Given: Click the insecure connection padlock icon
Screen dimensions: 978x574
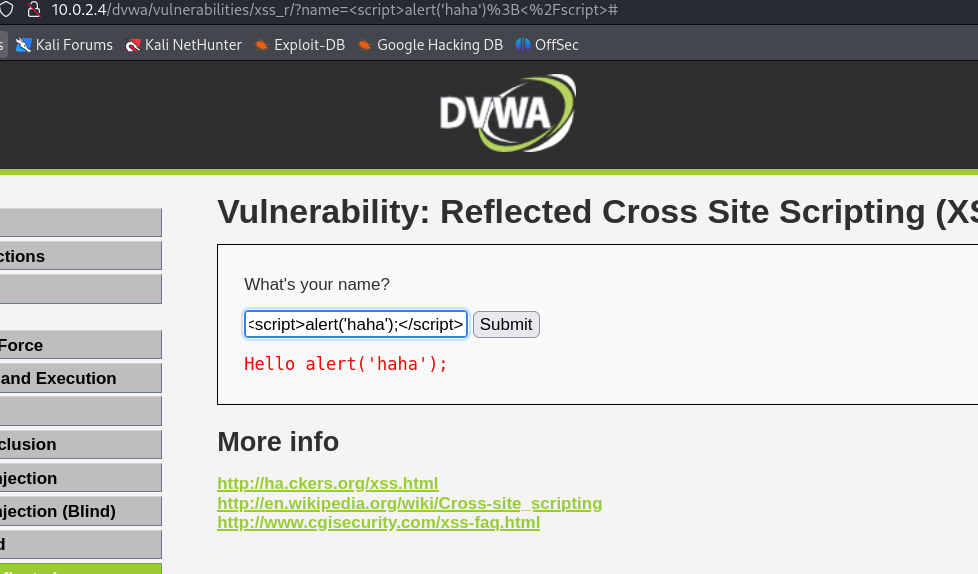Looking at the screenshot, I should tap(34, 9).
